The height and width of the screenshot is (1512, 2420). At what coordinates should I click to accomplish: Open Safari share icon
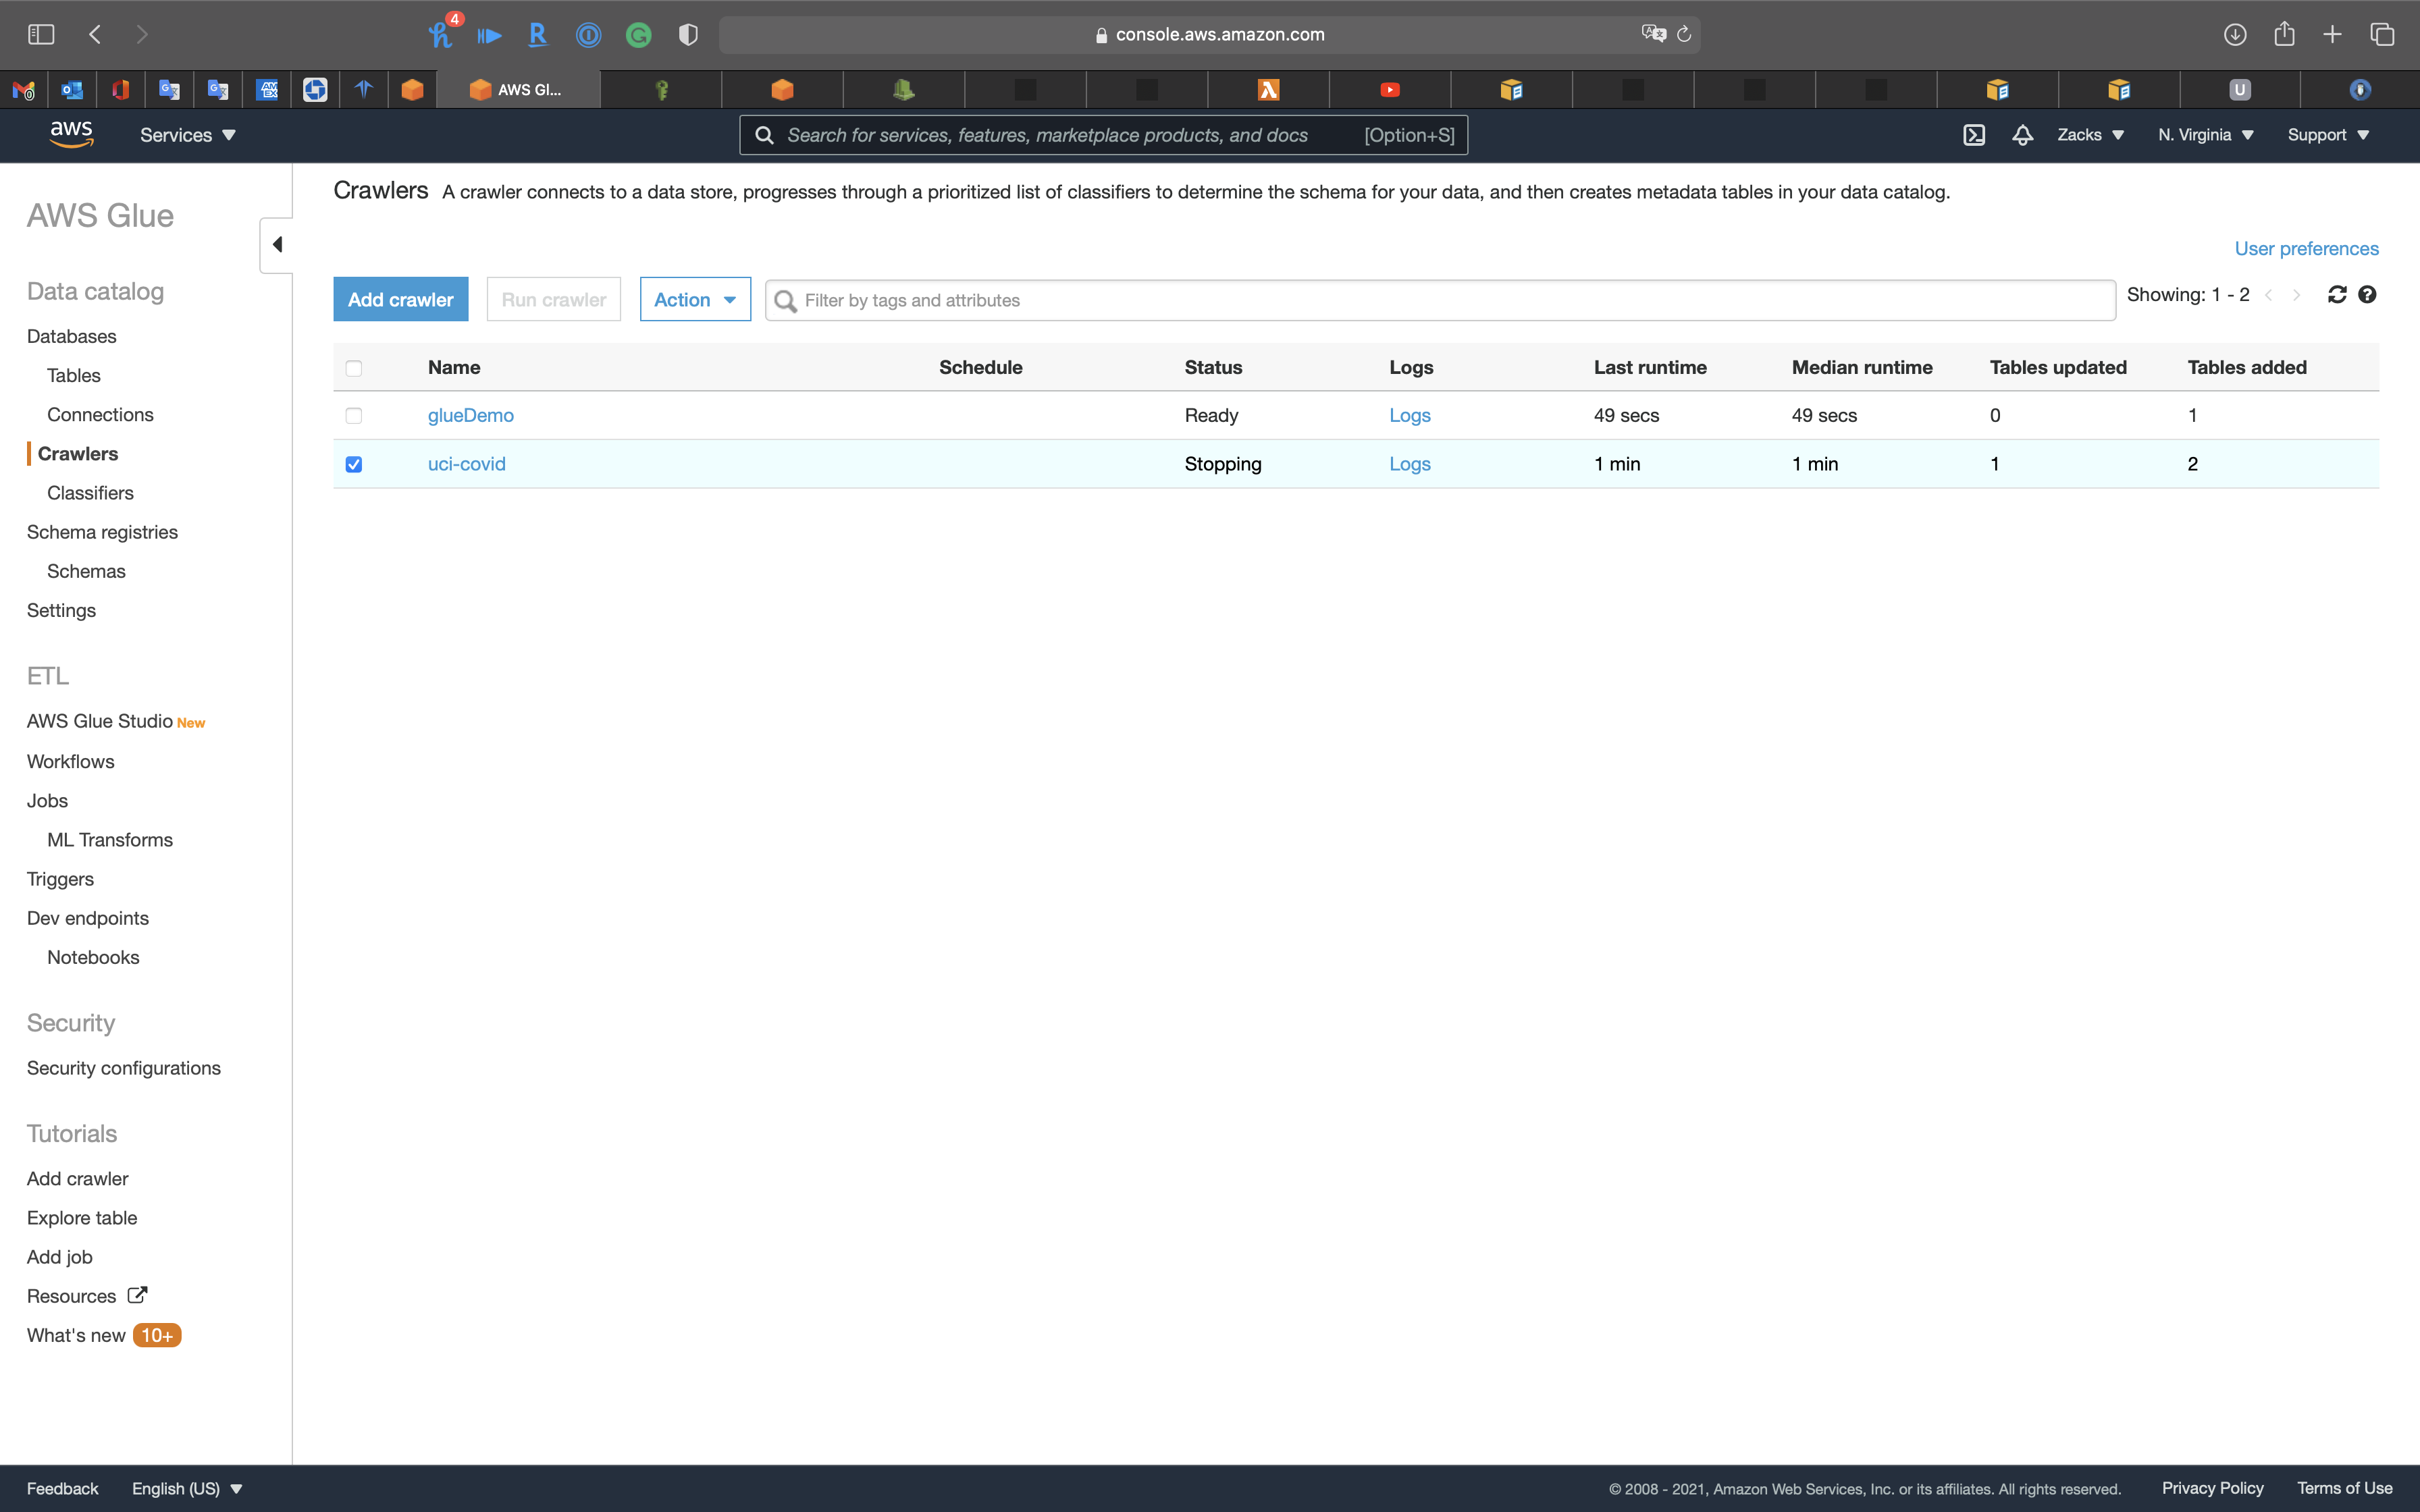(x=2284, y=35)
